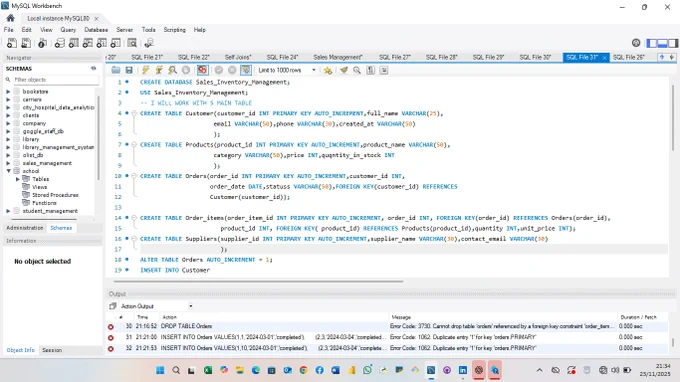Click the create stored procedure toolbar icon
The height and width of the screenshot is (382, 680).
[x=101, y=43]
